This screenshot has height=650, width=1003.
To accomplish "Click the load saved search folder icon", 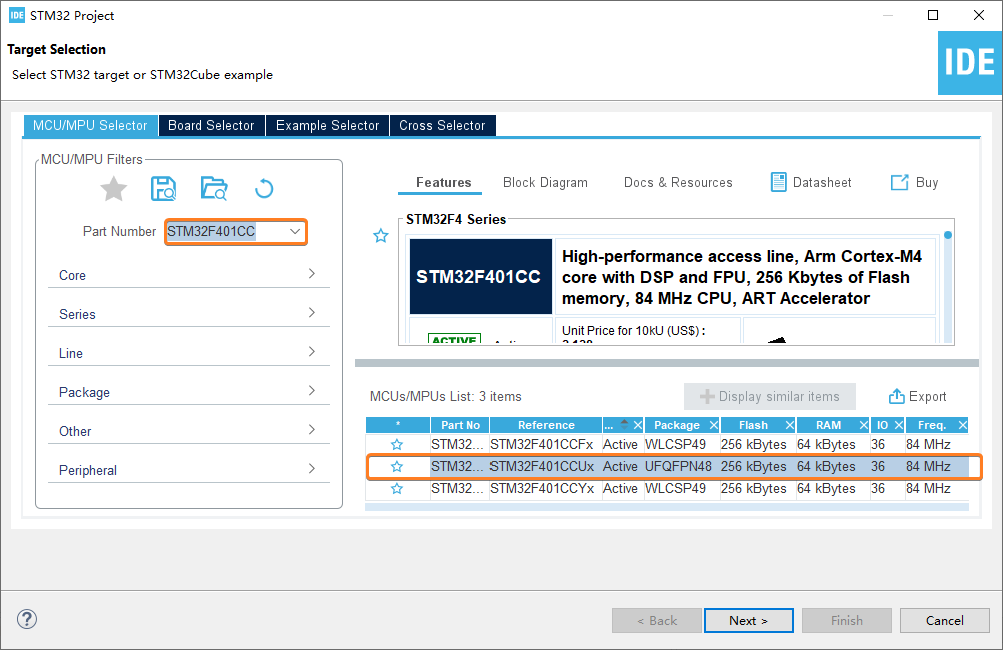I will pyautogui.click(x=214, y=189).
